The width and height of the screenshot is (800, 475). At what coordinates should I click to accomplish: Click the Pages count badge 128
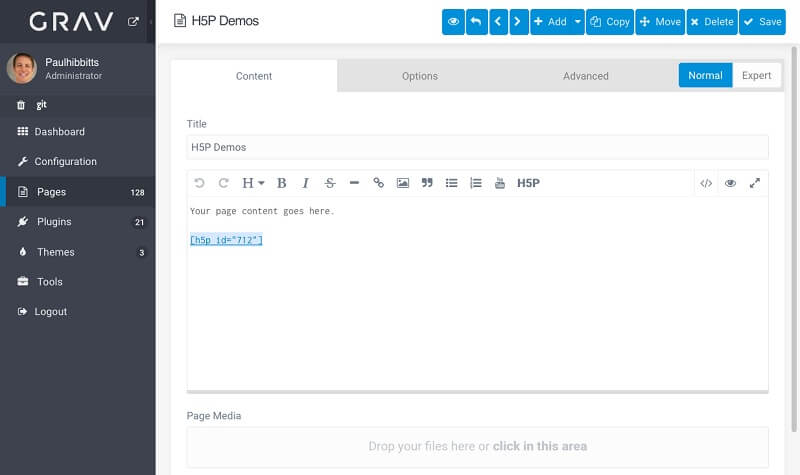point(137,192)
